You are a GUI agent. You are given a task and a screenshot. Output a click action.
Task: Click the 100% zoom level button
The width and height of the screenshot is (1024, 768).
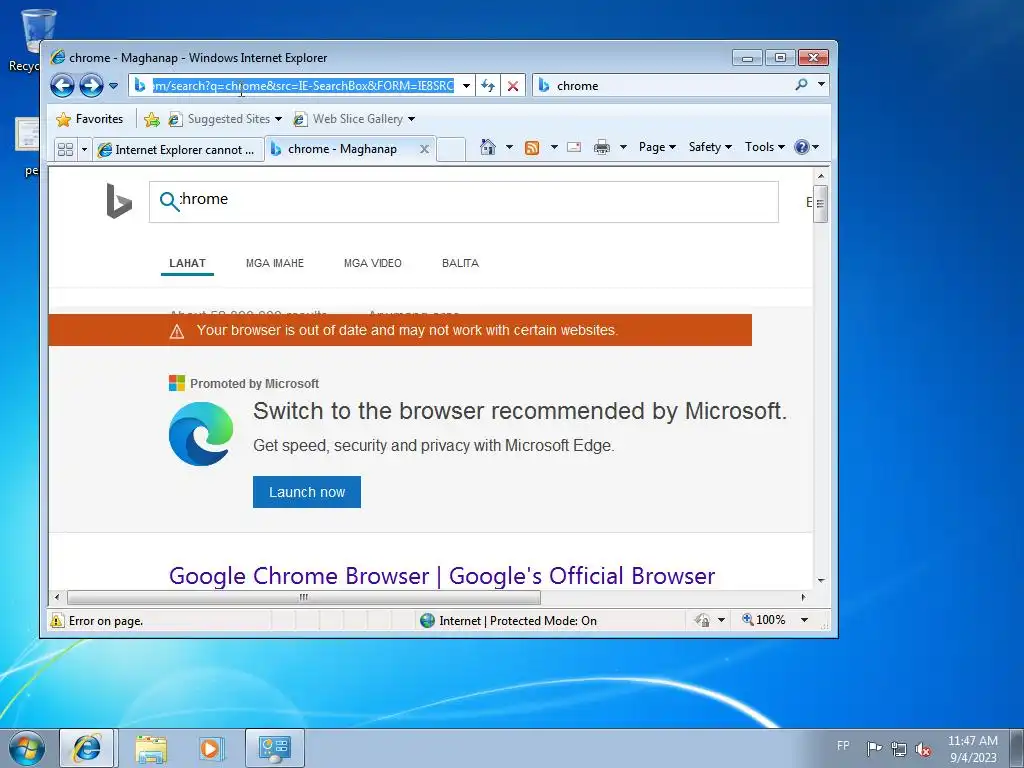click(763, 620)
